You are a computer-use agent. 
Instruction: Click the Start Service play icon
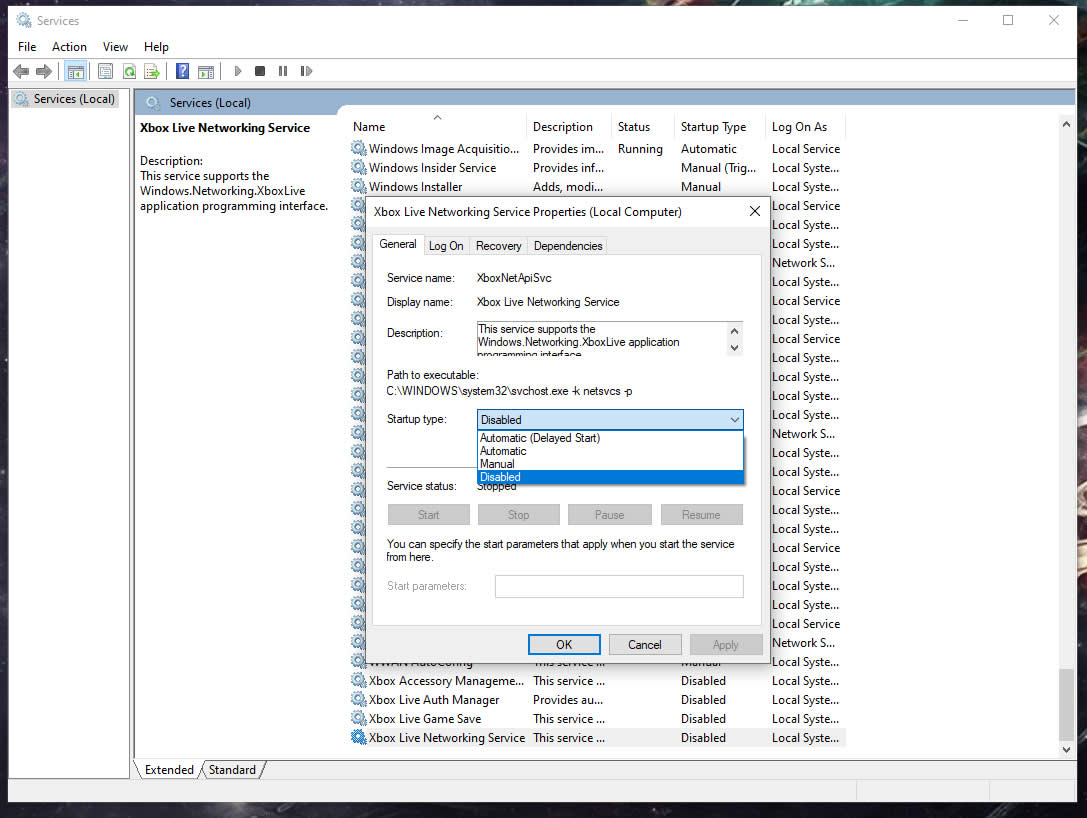coord(238,71)
